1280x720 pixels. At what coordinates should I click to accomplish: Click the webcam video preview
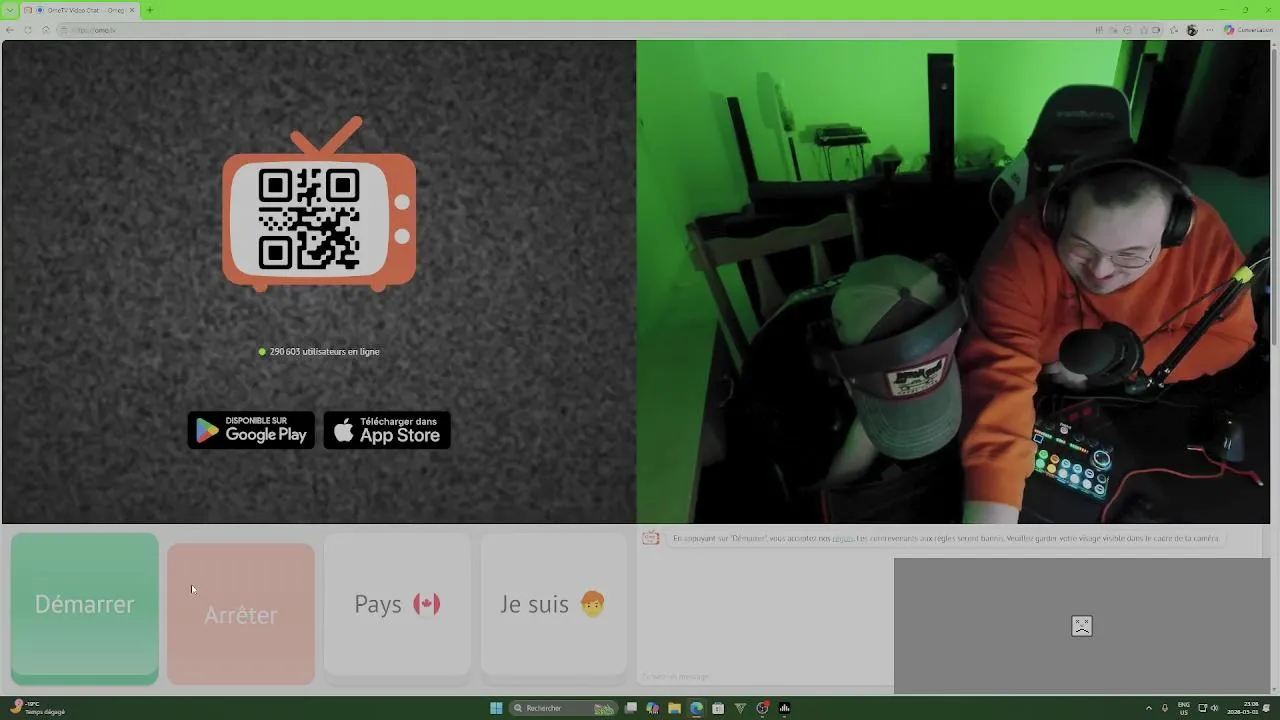[953, 281]
